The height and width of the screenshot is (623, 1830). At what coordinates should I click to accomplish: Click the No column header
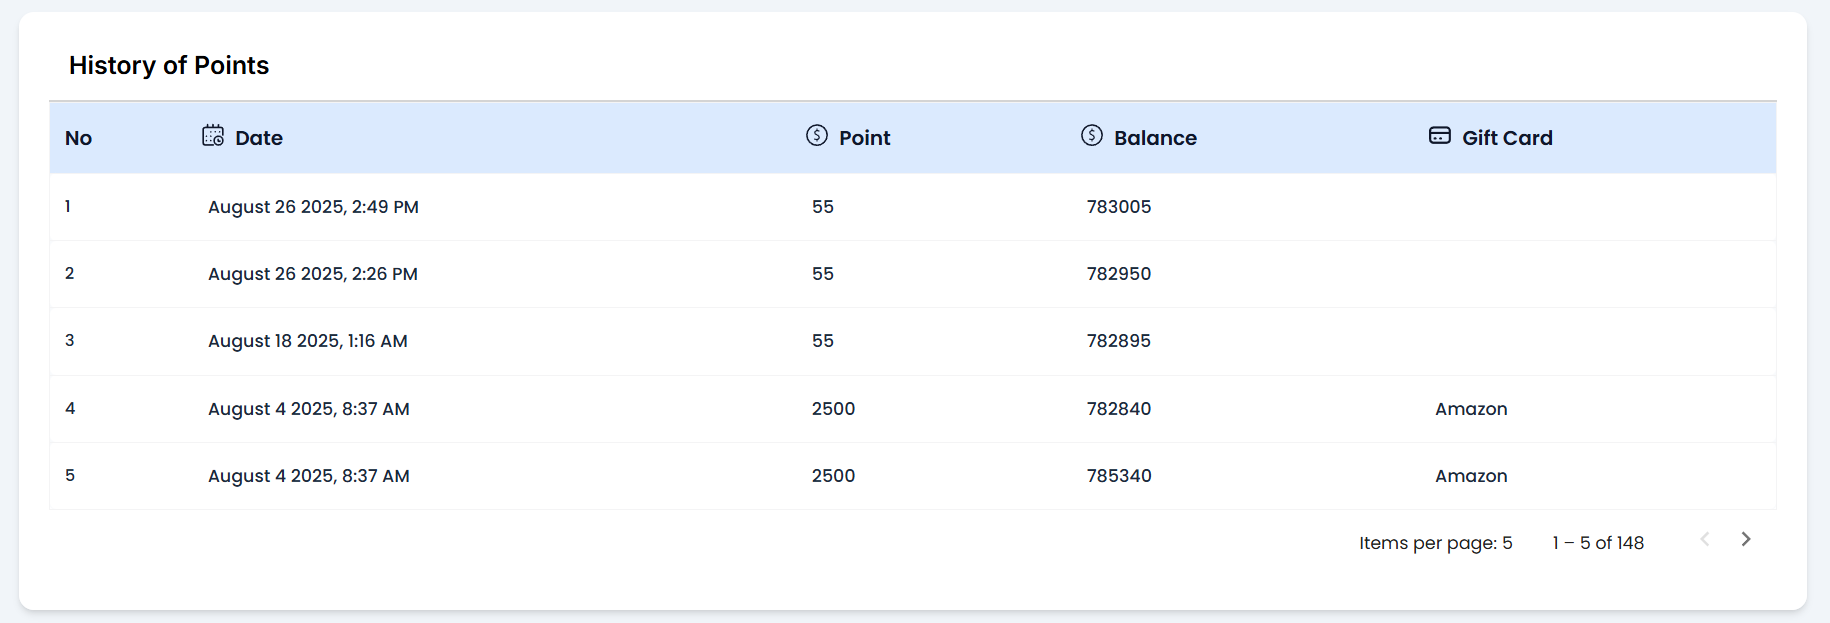[x=78, y=138]
